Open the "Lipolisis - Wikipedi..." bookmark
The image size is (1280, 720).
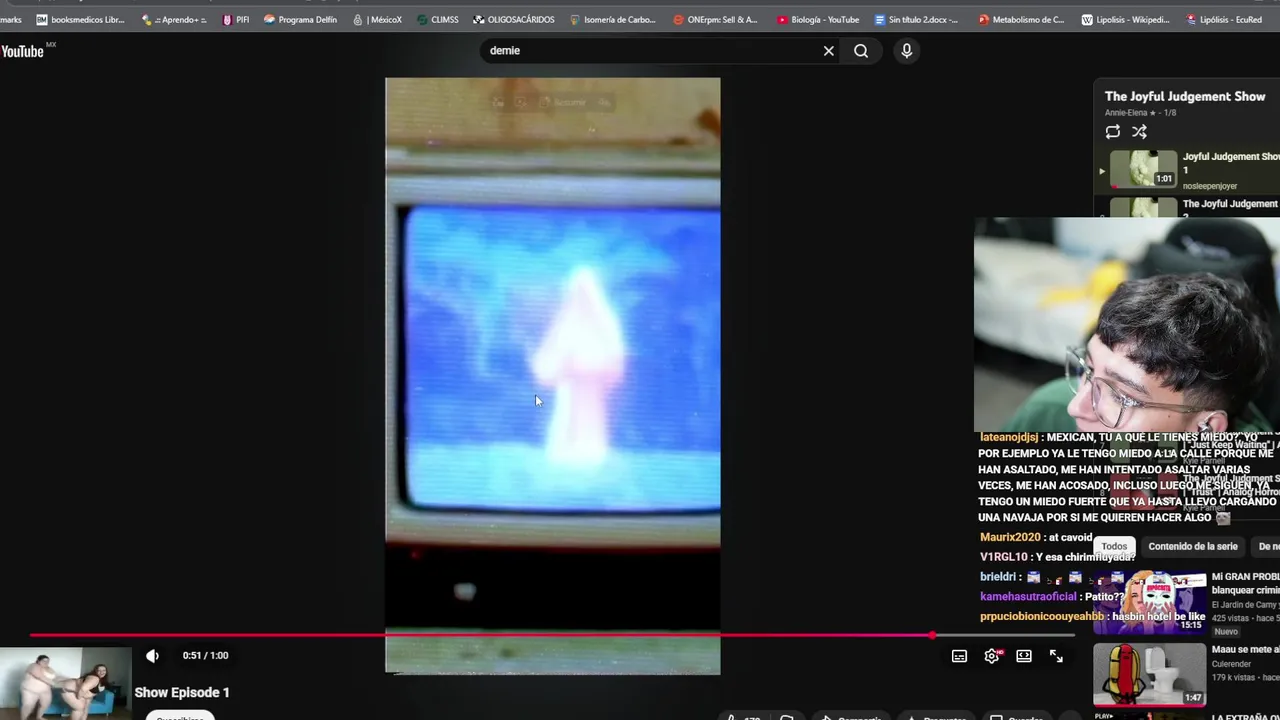1125,19
